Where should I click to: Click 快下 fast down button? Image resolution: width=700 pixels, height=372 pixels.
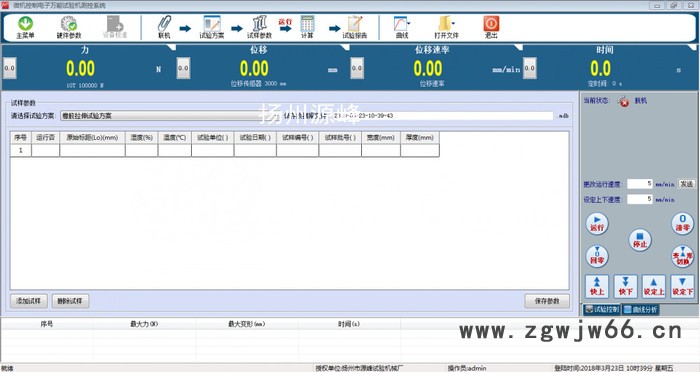point(625,286)
